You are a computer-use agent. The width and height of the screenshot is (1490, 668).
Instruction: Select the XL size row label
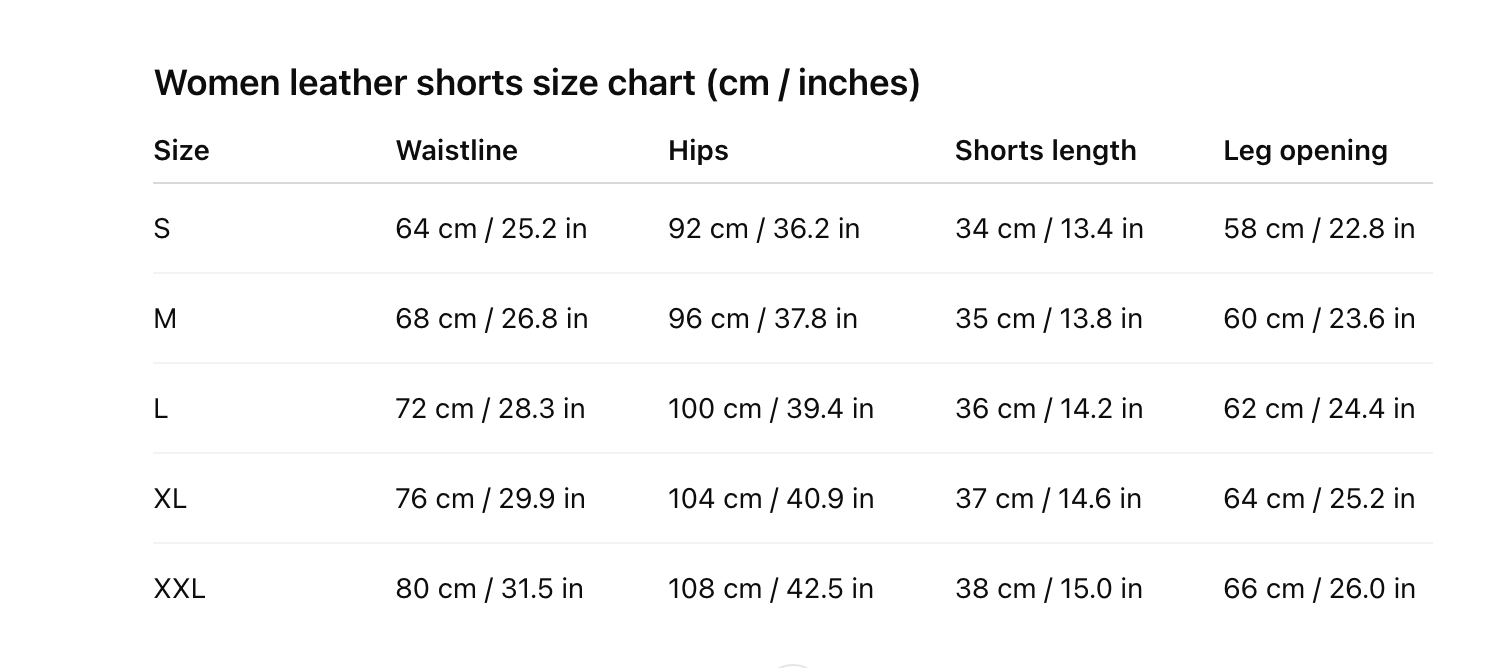click(170, 498)
